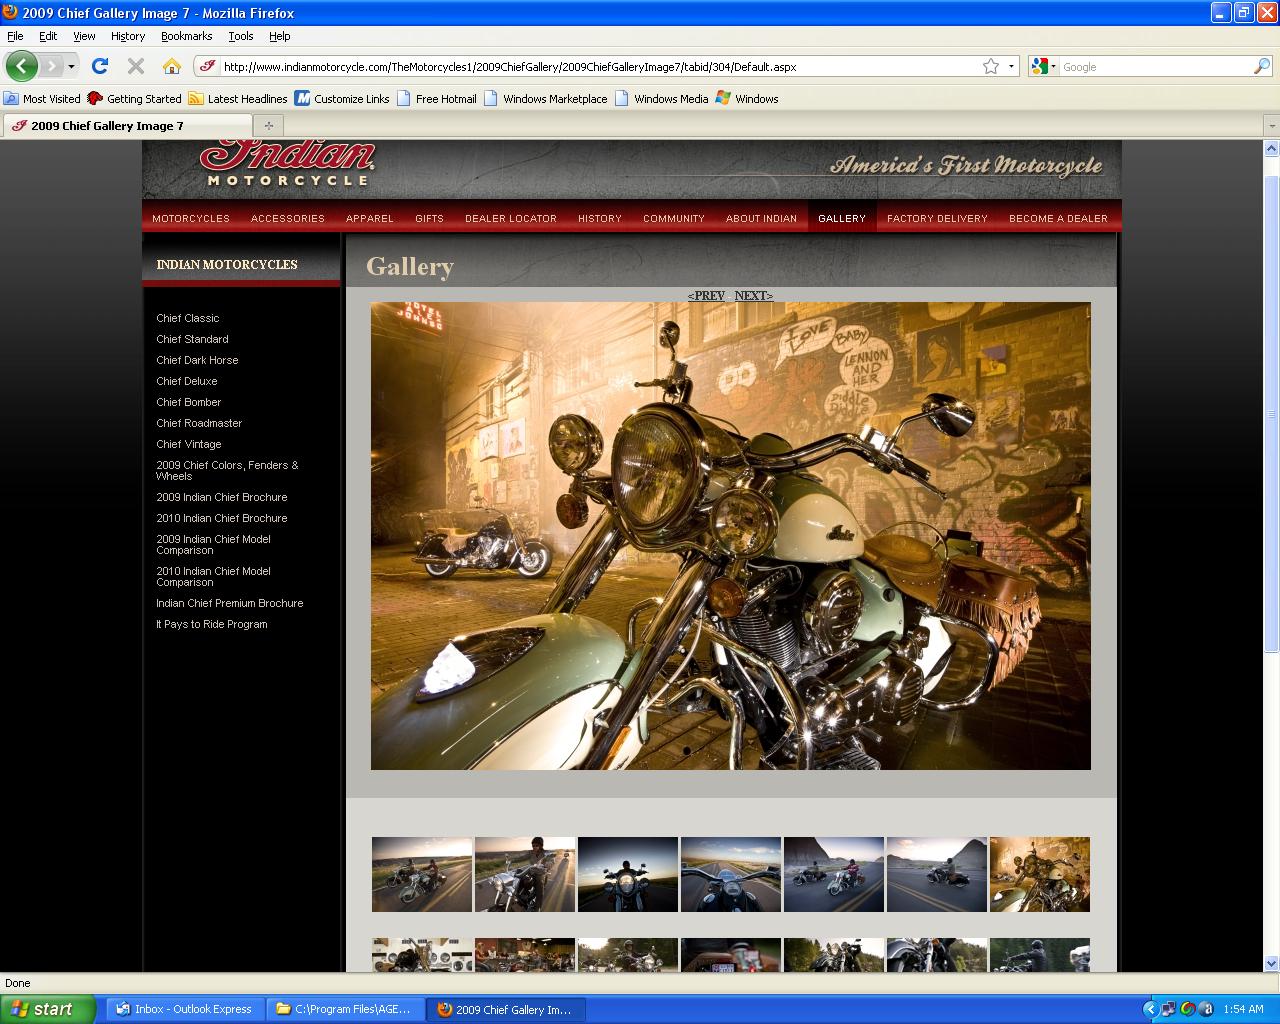Open the back/forward history dropdown arrow
This screenshot has height=1024, width=1280.
click(x=71, y=66)
